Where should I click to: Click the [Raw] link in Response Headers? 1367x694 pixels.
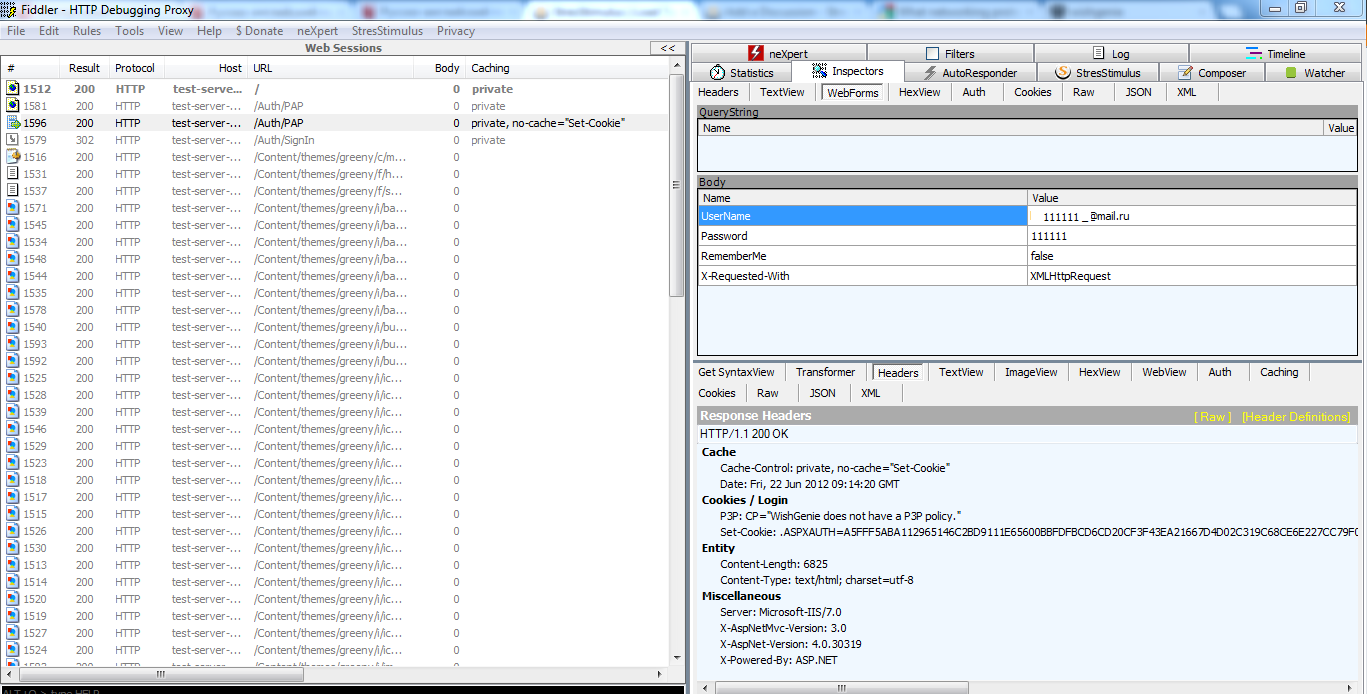pyautogui.click(x=1213, y=417)
